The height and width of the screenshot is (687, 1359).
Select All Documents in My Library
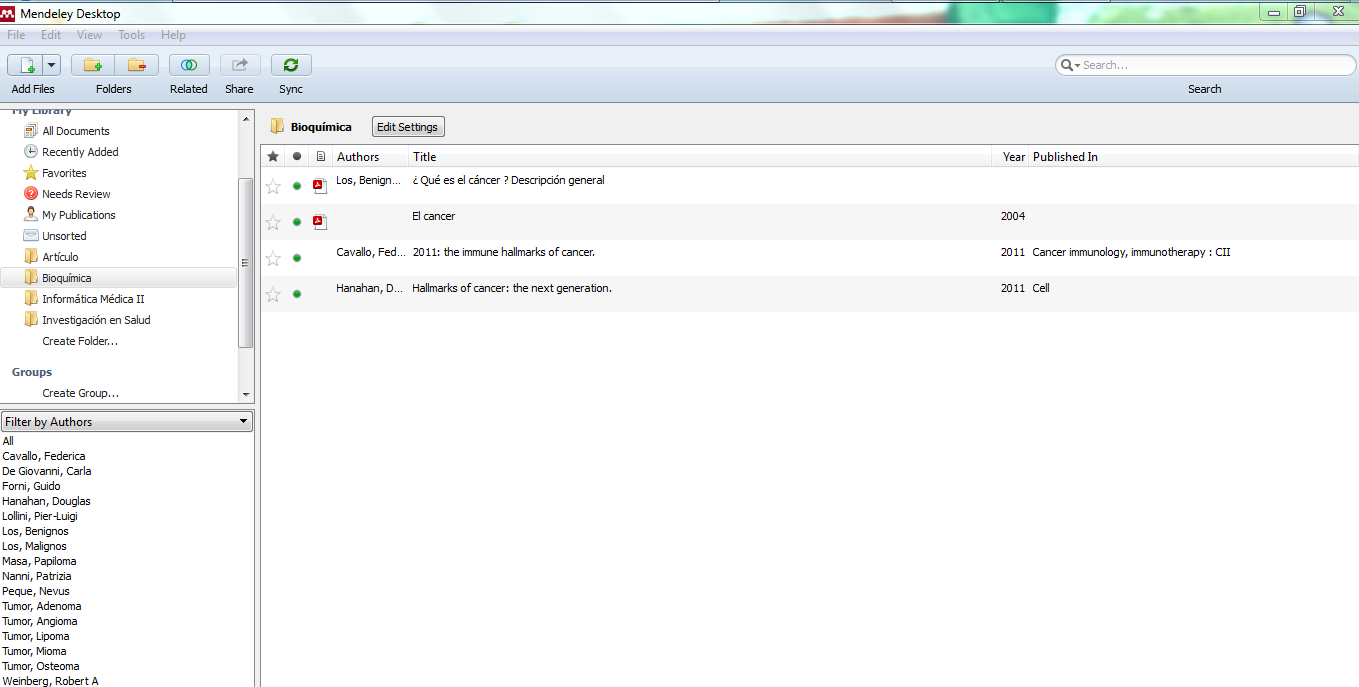pyautogui.click(x=76, y=131)
